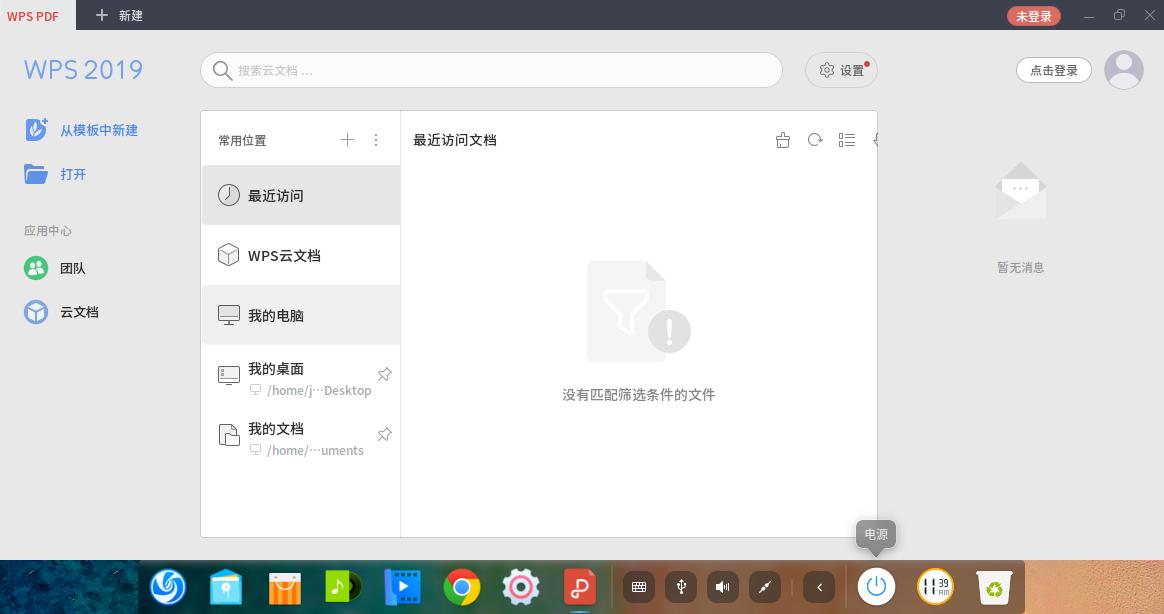This screenshot has width=1164, height=614.
Task: Adjust volume via the speaker tray icon
Action: [x=722, y=587]
